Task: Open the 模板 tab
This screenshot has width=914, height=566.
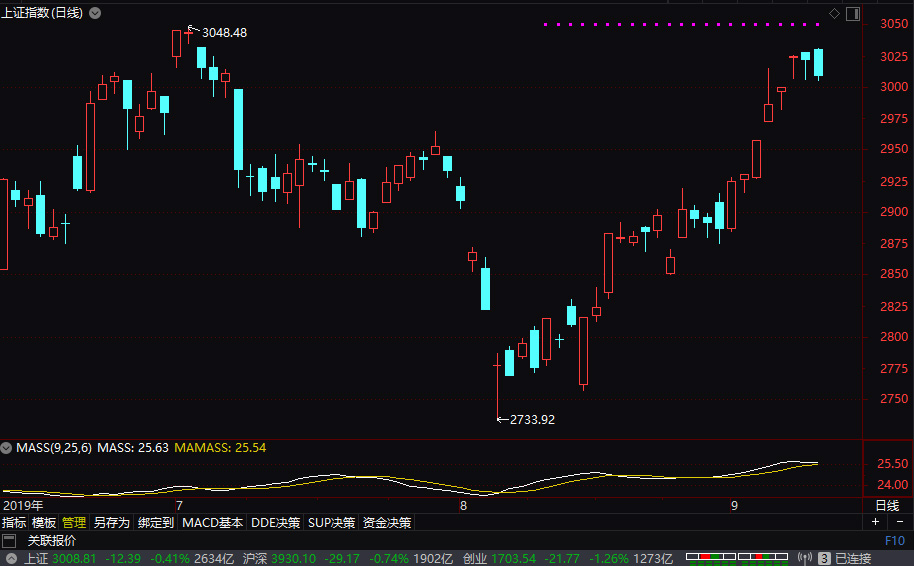Action: [44, 522]
